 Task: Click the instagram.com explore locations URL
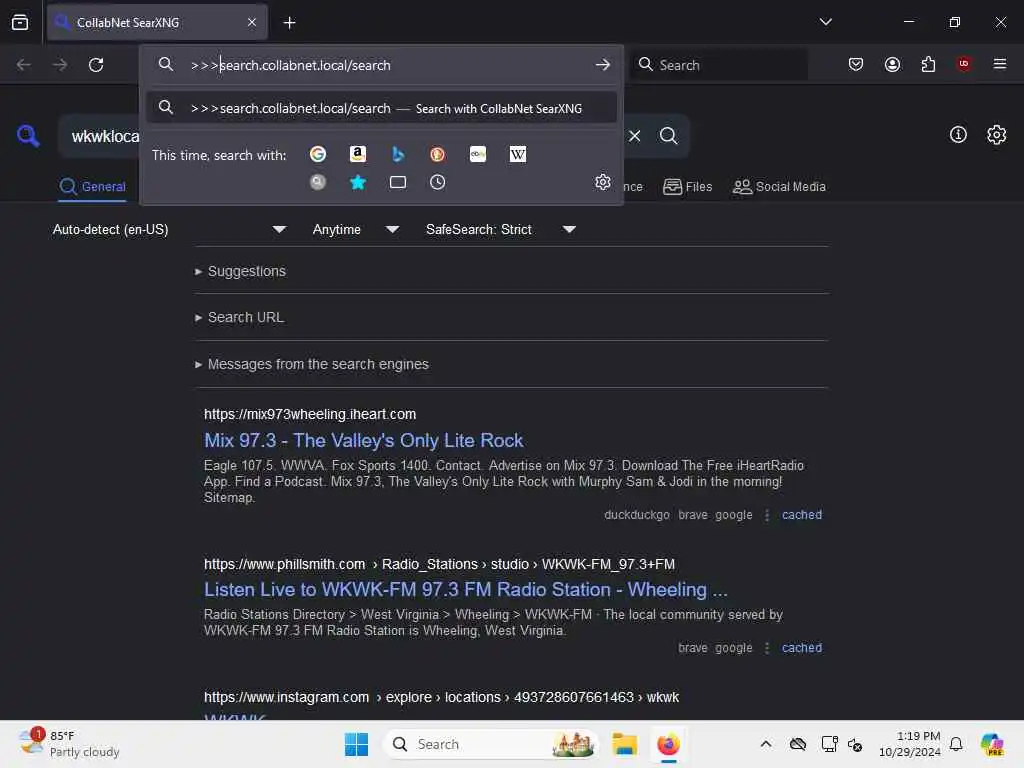441,697
